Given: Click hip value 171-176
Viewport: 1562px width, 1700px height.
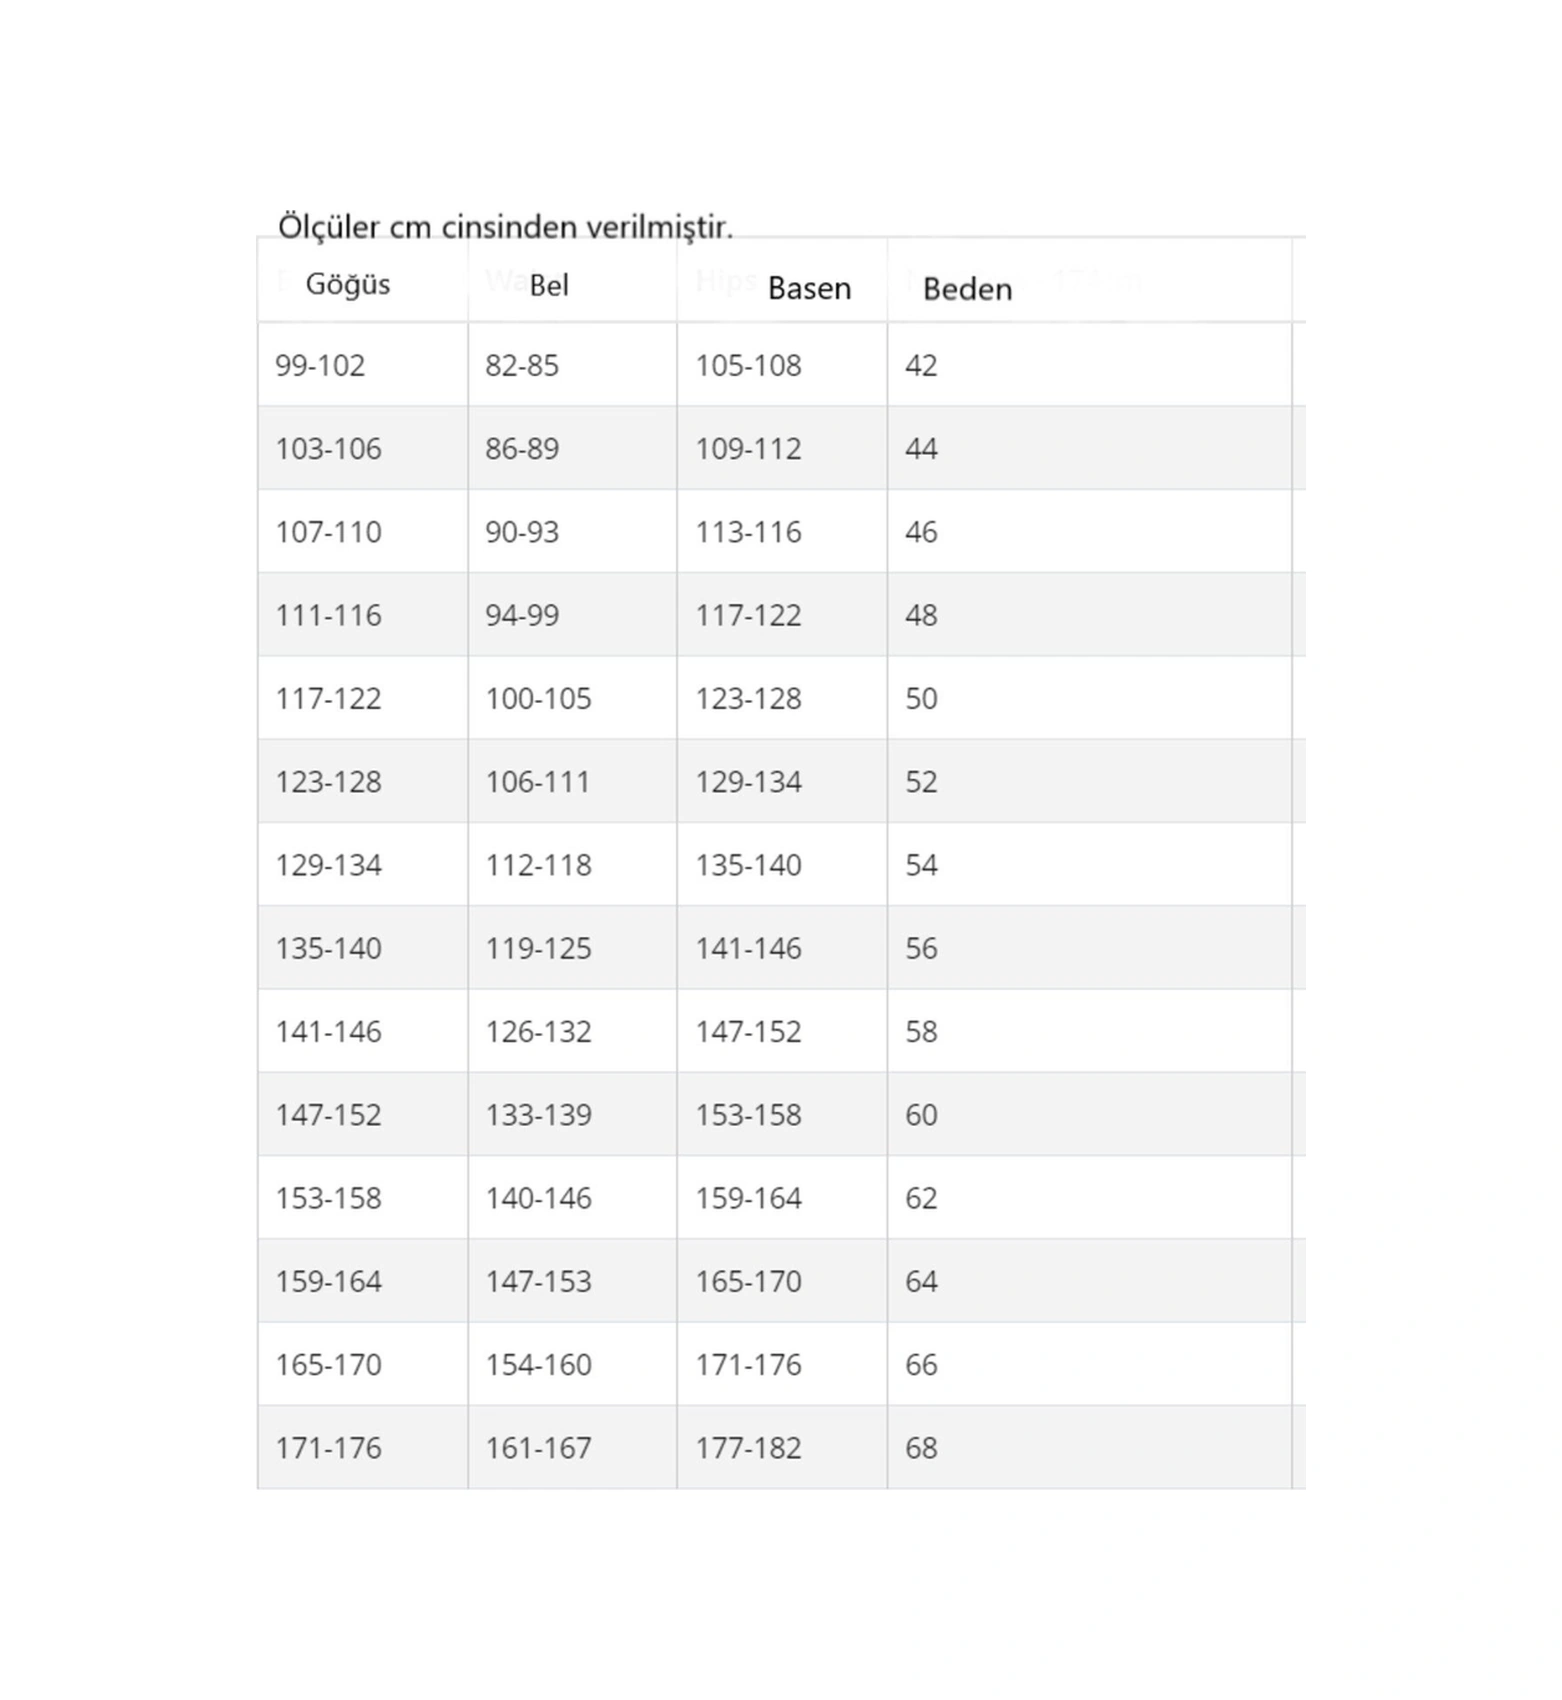Looking at the screenshot, I should click(748, 1364).
